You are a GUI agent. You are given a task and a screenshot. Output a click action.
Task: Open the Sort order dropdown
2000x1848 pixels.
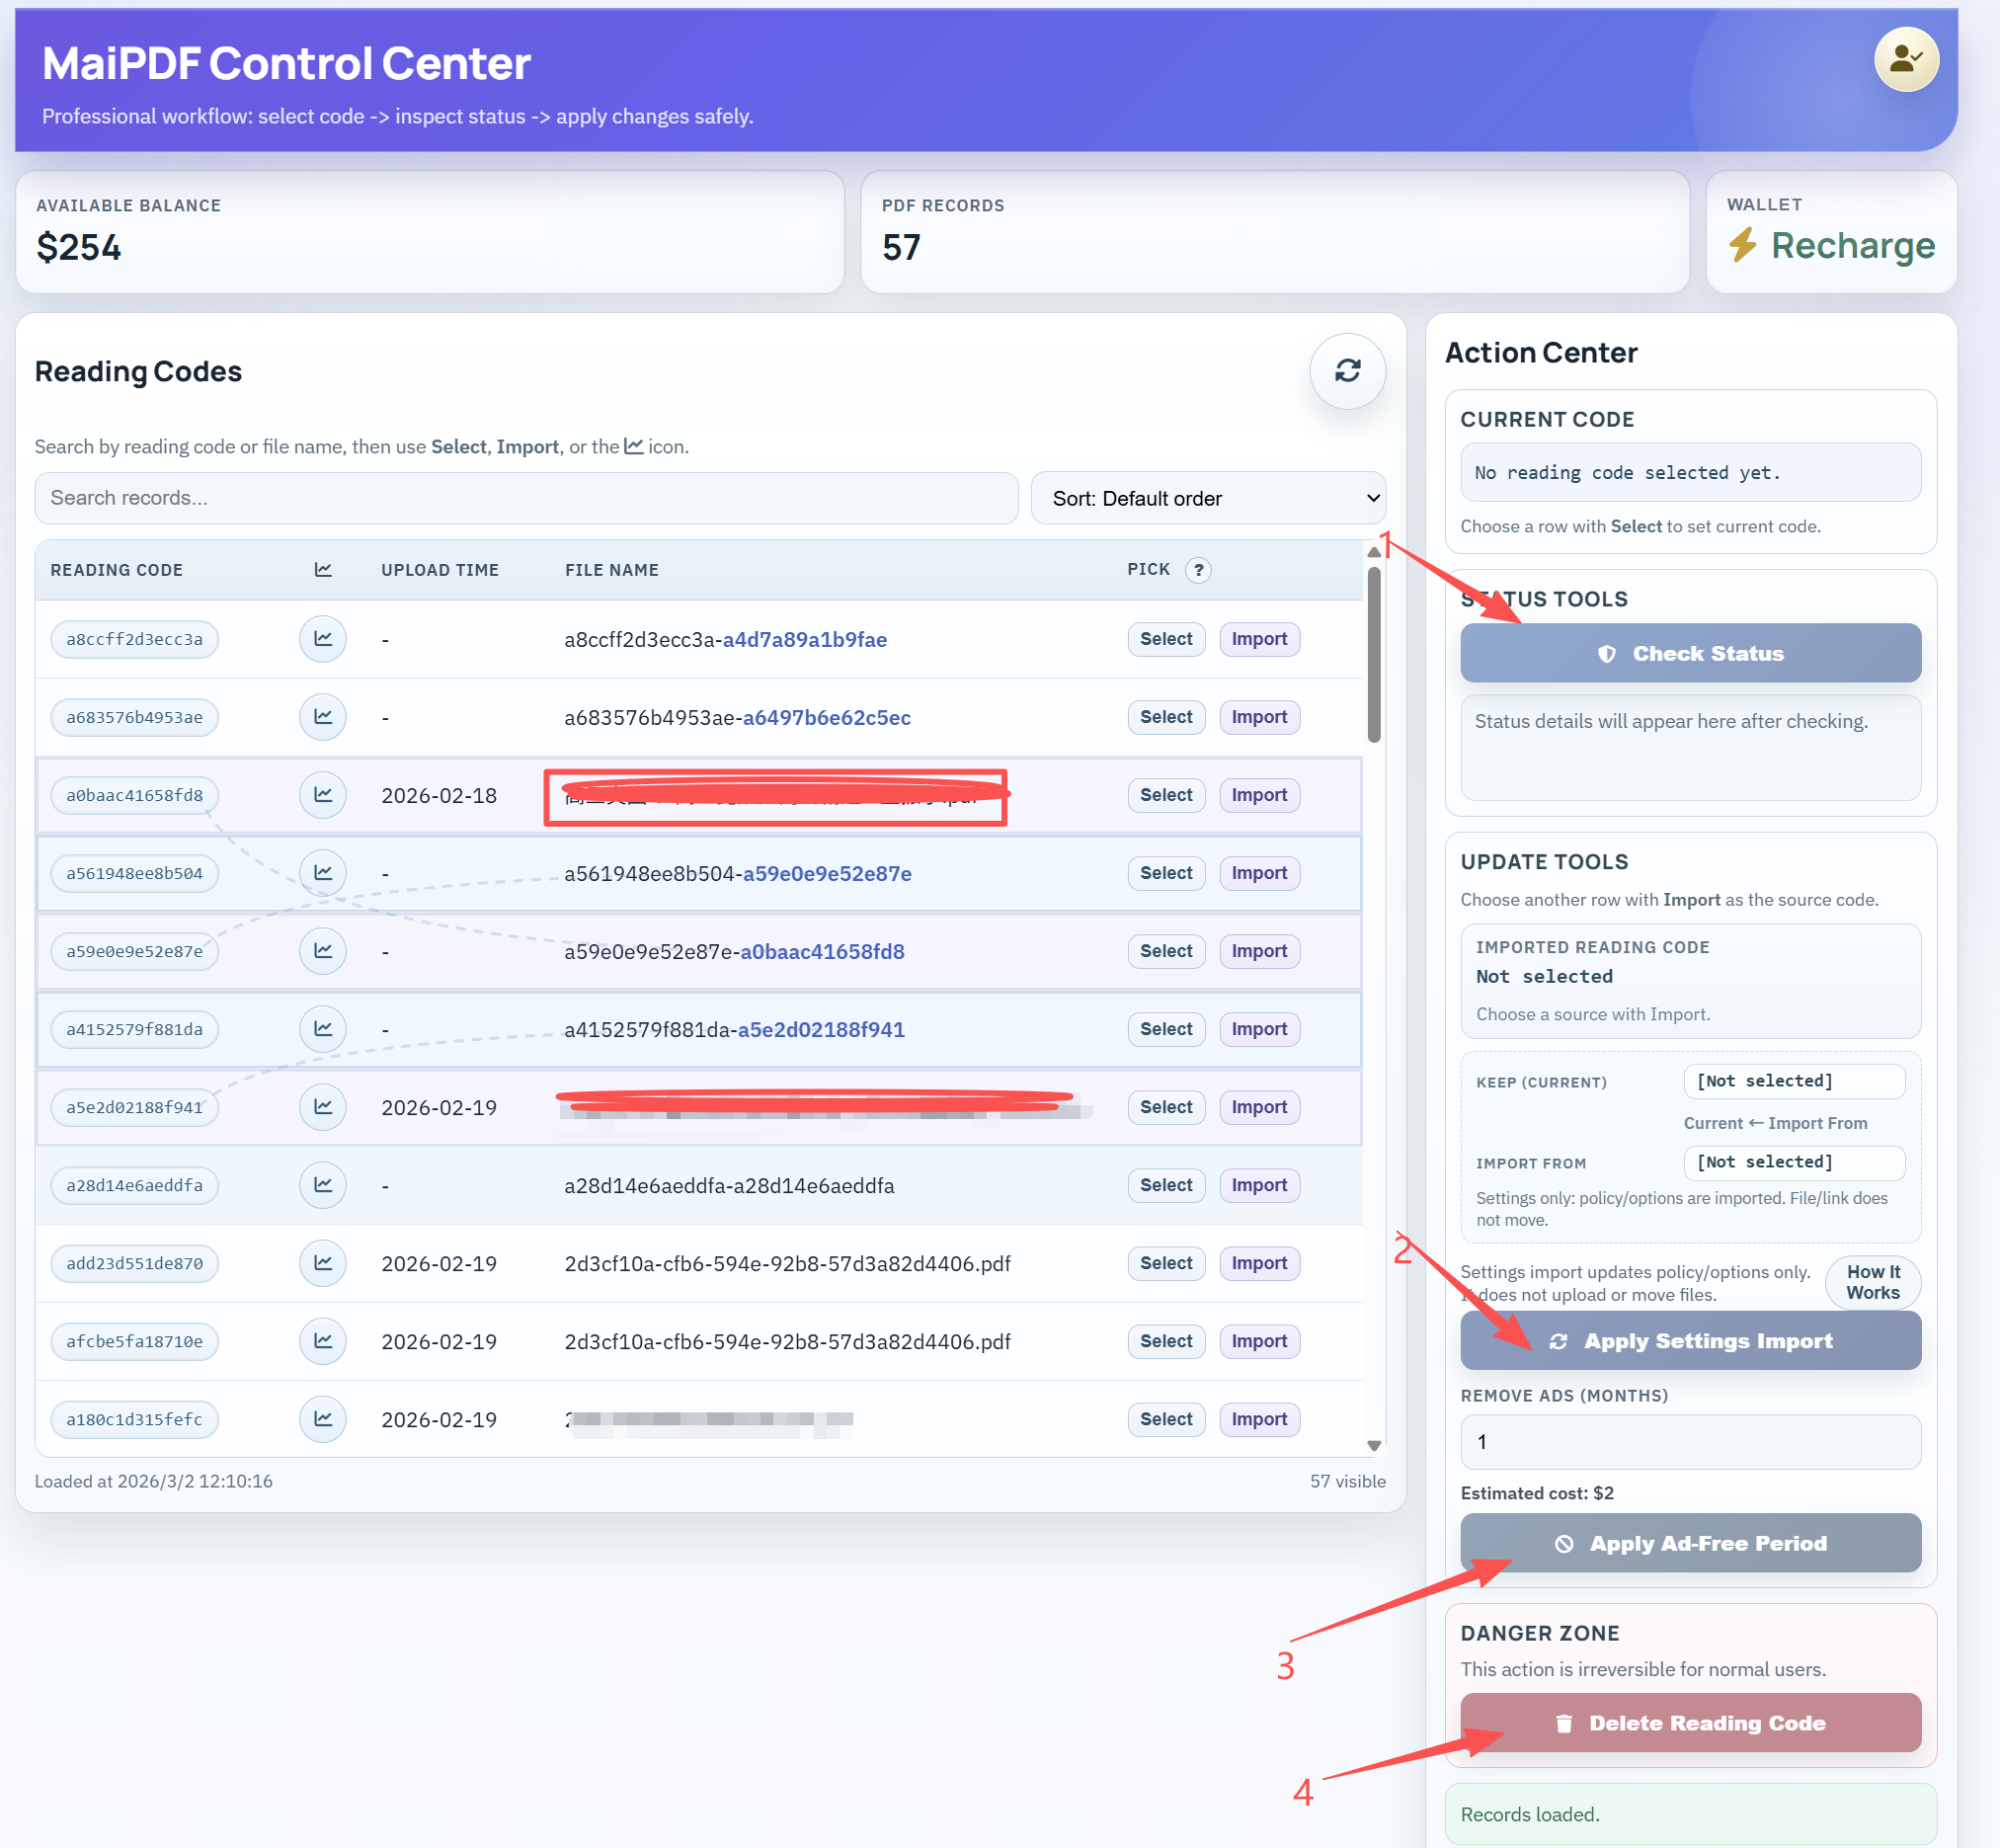1208,497
